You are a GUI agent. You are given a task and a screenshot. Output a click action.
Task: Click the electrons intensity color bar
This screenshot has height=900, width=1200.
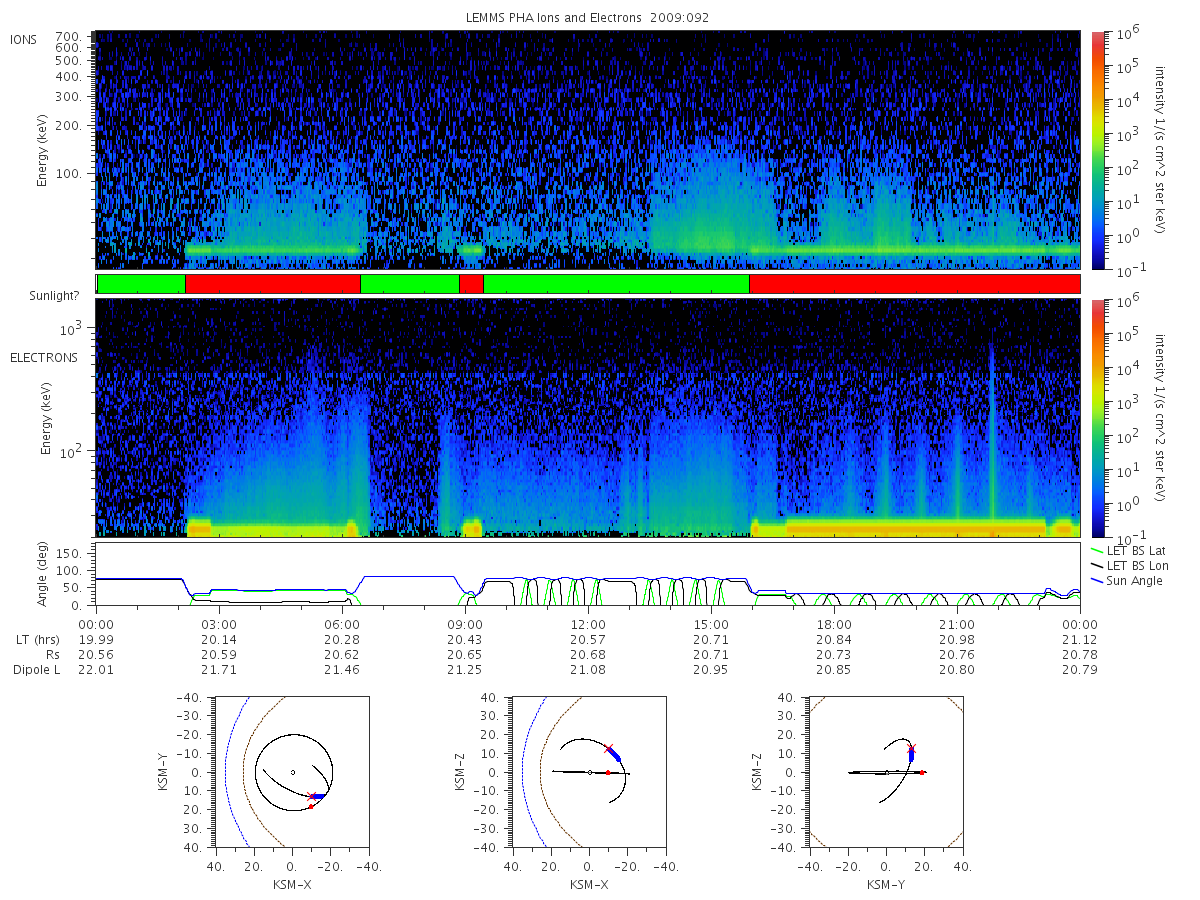(1097, 418)
